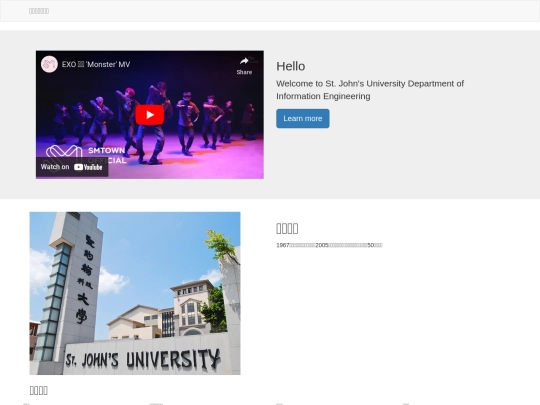
Task: Click the paragraph beginning with 1967
Action: 329,245
